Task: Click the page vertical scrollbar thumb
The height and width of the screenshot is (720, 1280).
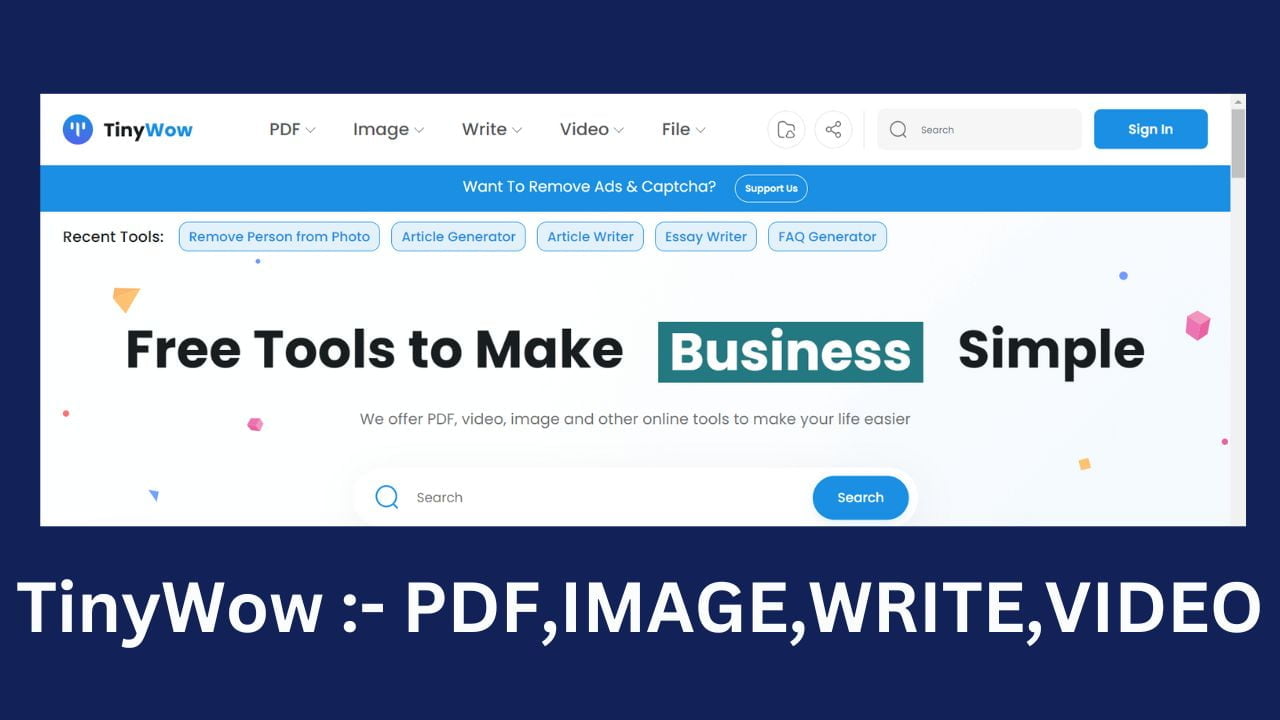Action: [1238, 143]
